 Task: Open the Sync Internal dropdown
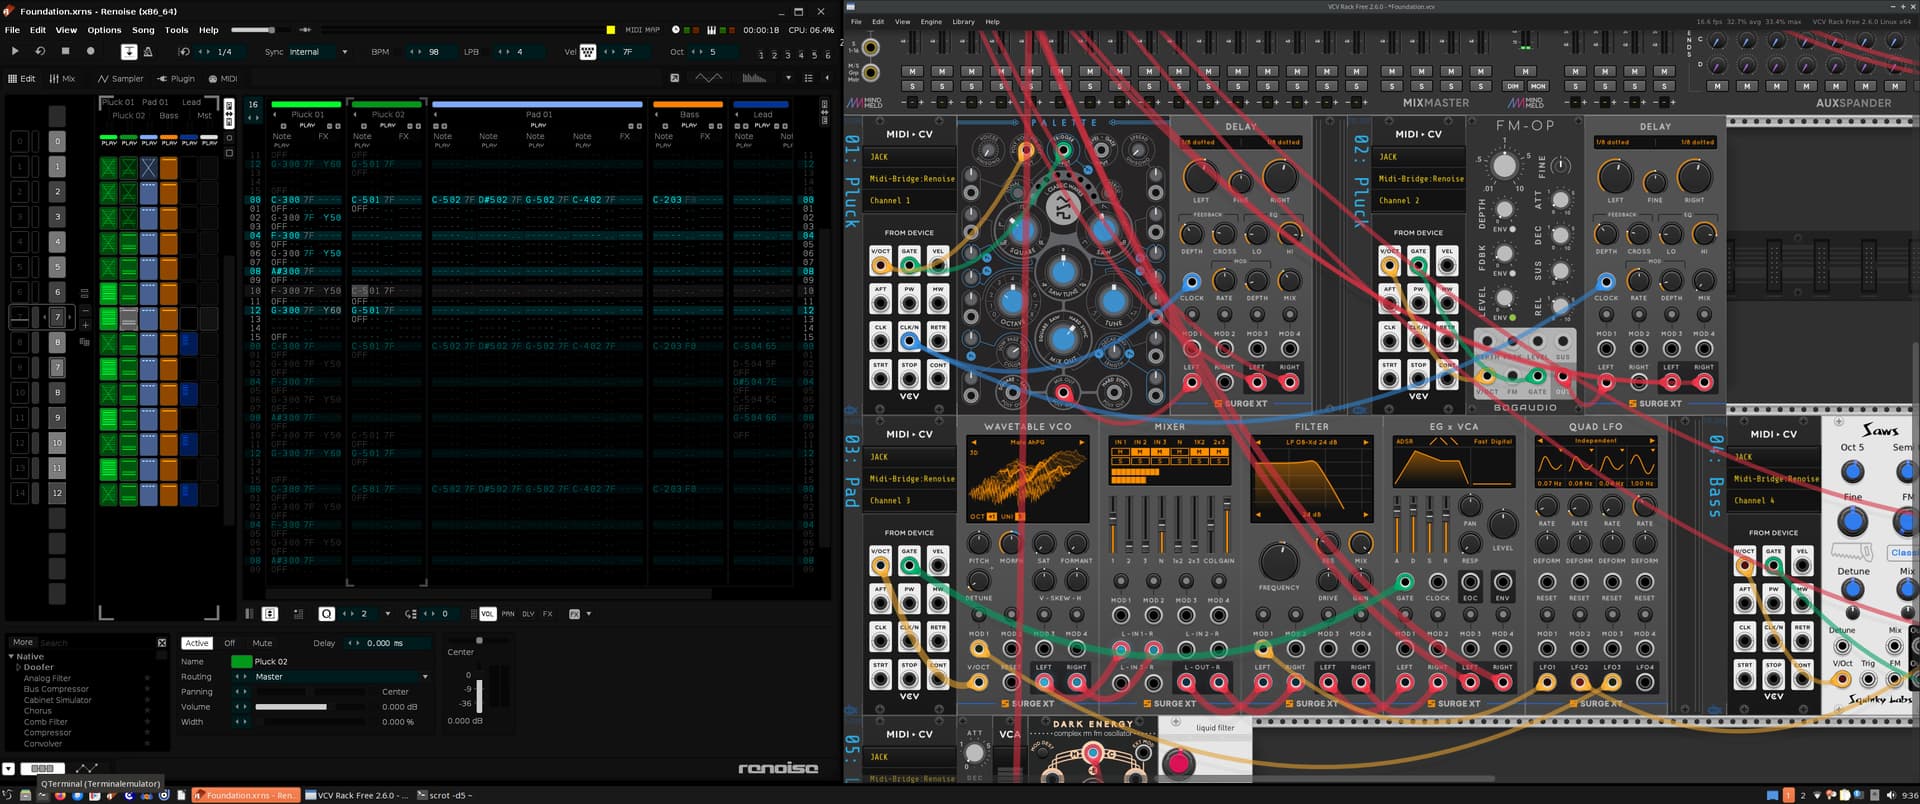[x=318, y=52]
